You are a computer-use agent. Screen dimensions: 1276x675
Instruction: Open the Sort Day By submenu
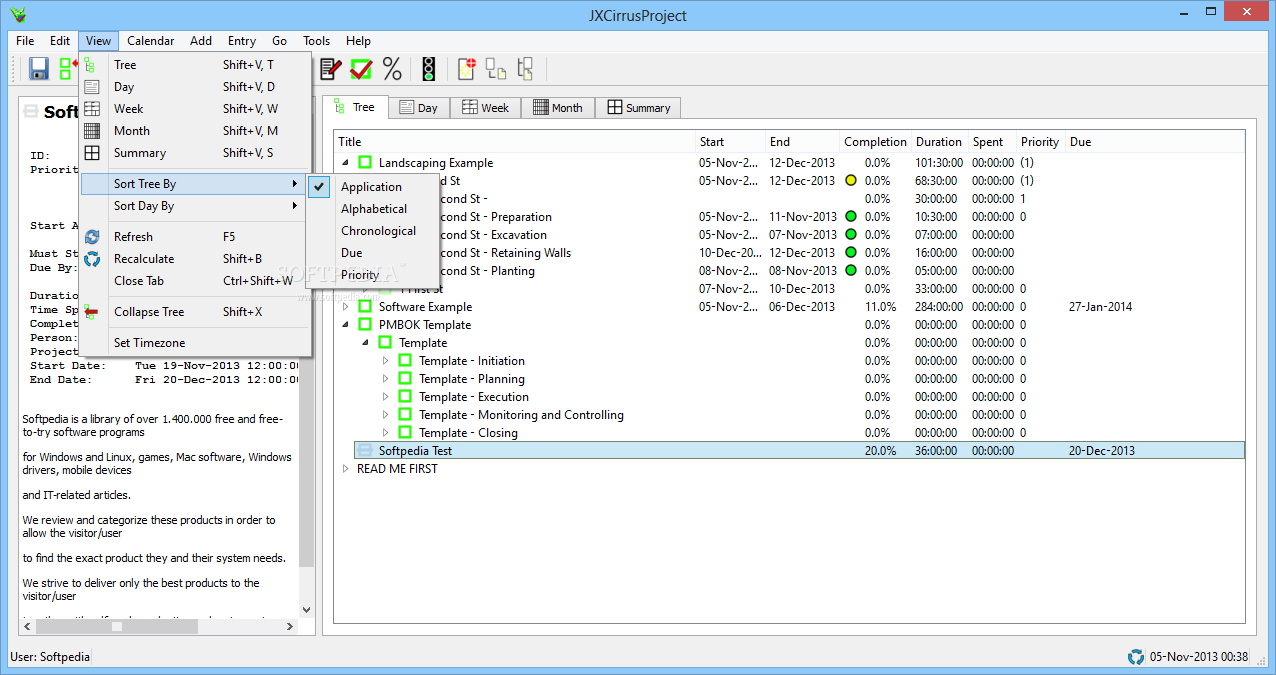point(194,206)
